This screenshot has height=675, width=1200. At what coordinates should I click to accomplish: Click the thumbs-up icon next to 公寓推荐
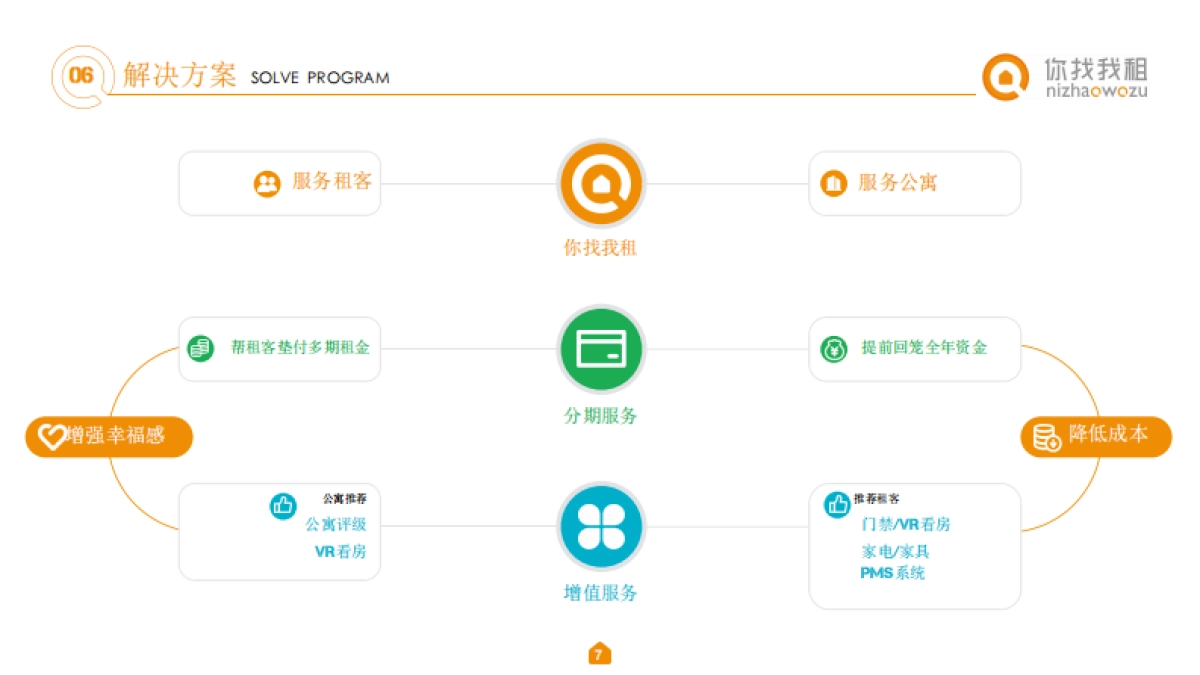pyautogui.click(x=283, y=506)
